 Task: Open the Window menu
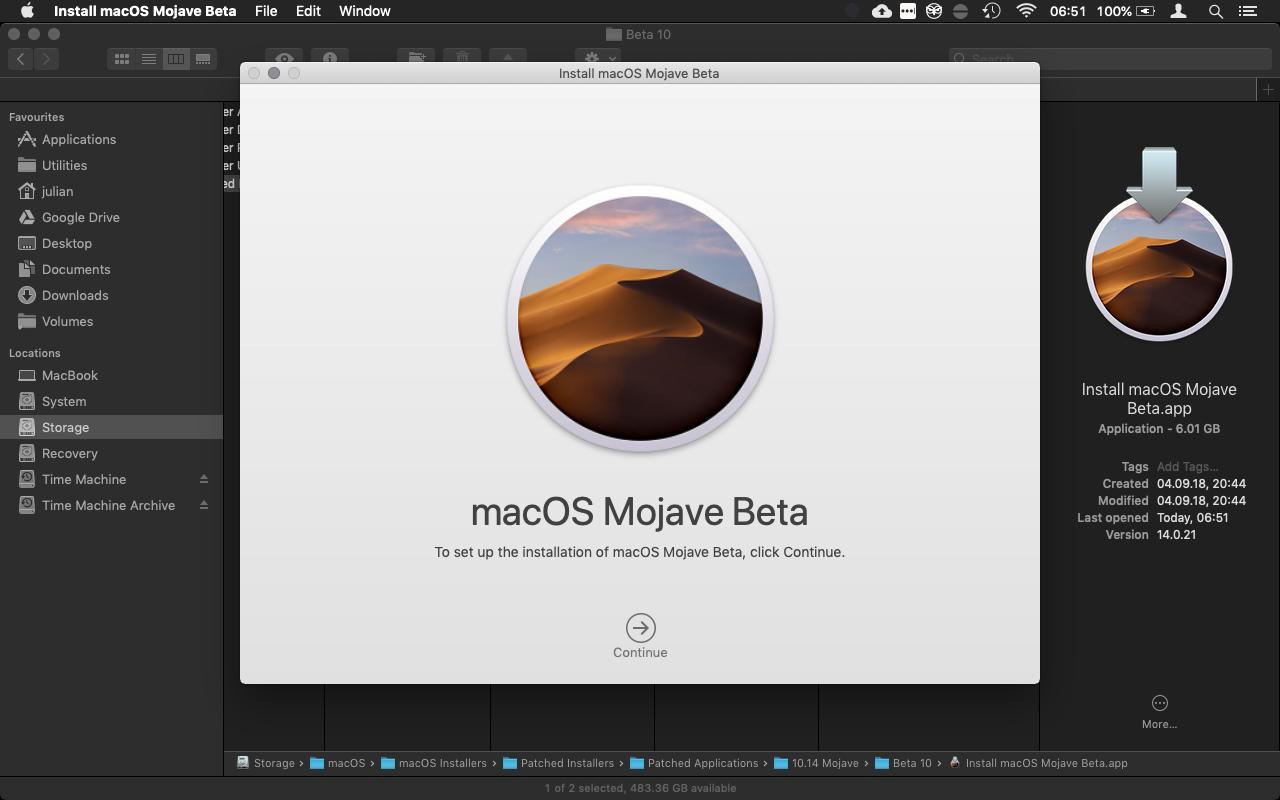(365, 11)
